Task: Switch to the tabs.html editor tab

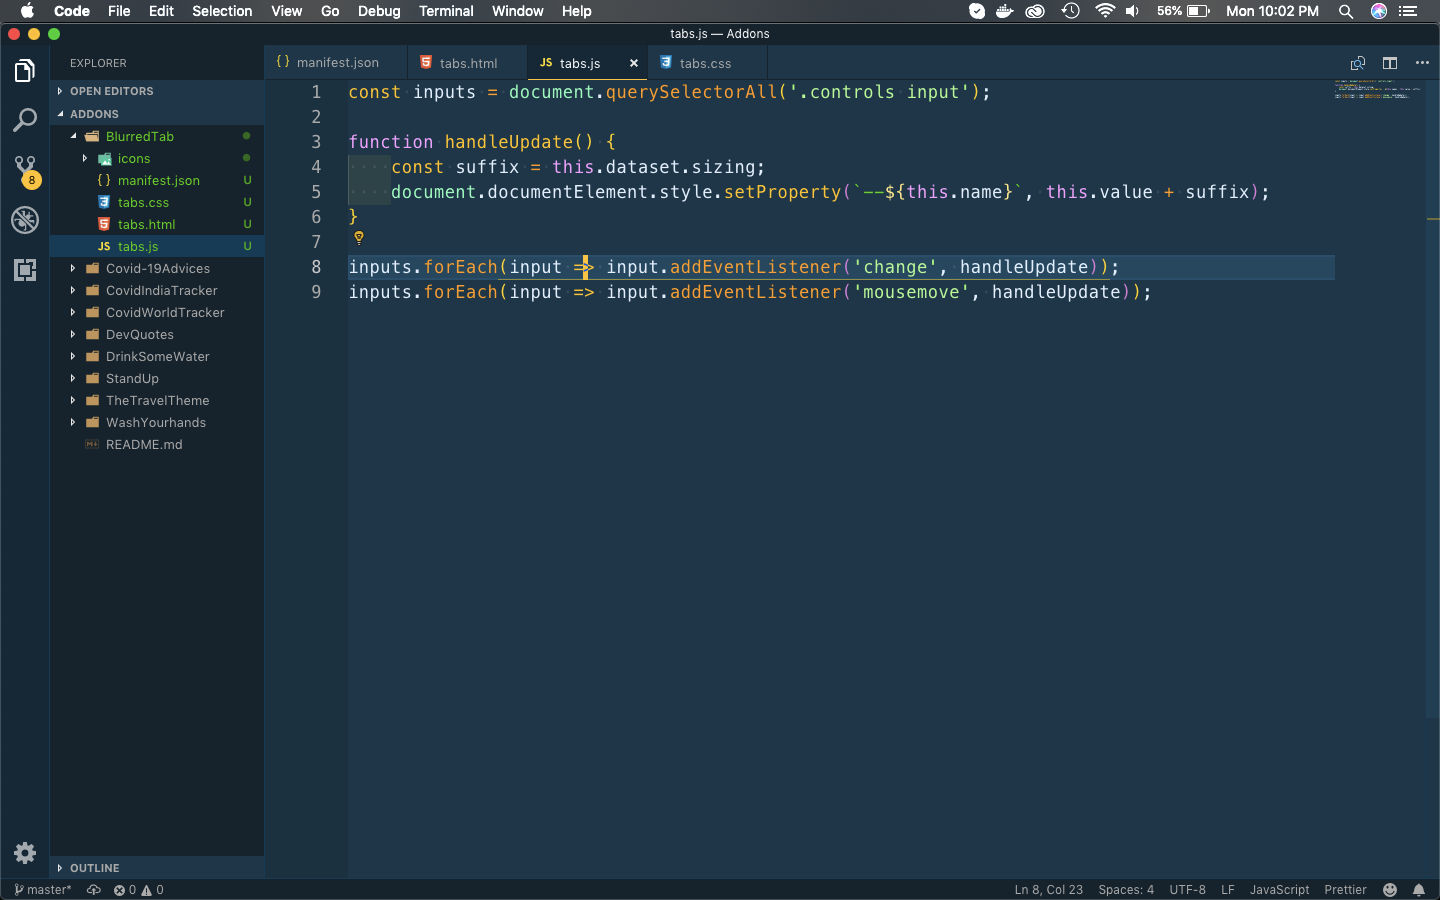Action: click(x=467, y=63)
